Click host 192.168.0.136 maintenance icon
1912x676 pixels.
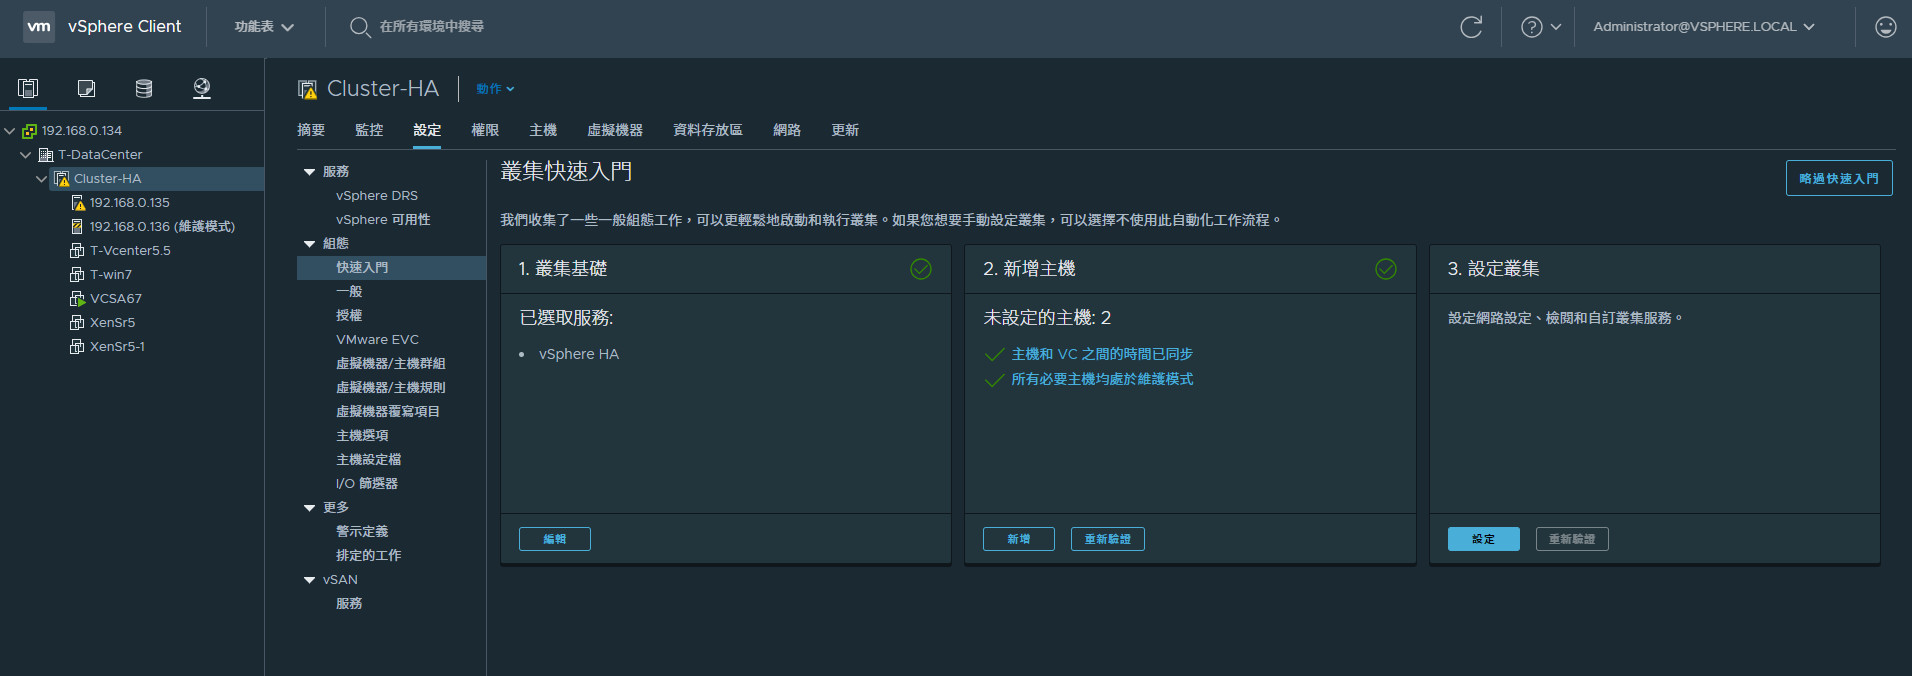77,227
